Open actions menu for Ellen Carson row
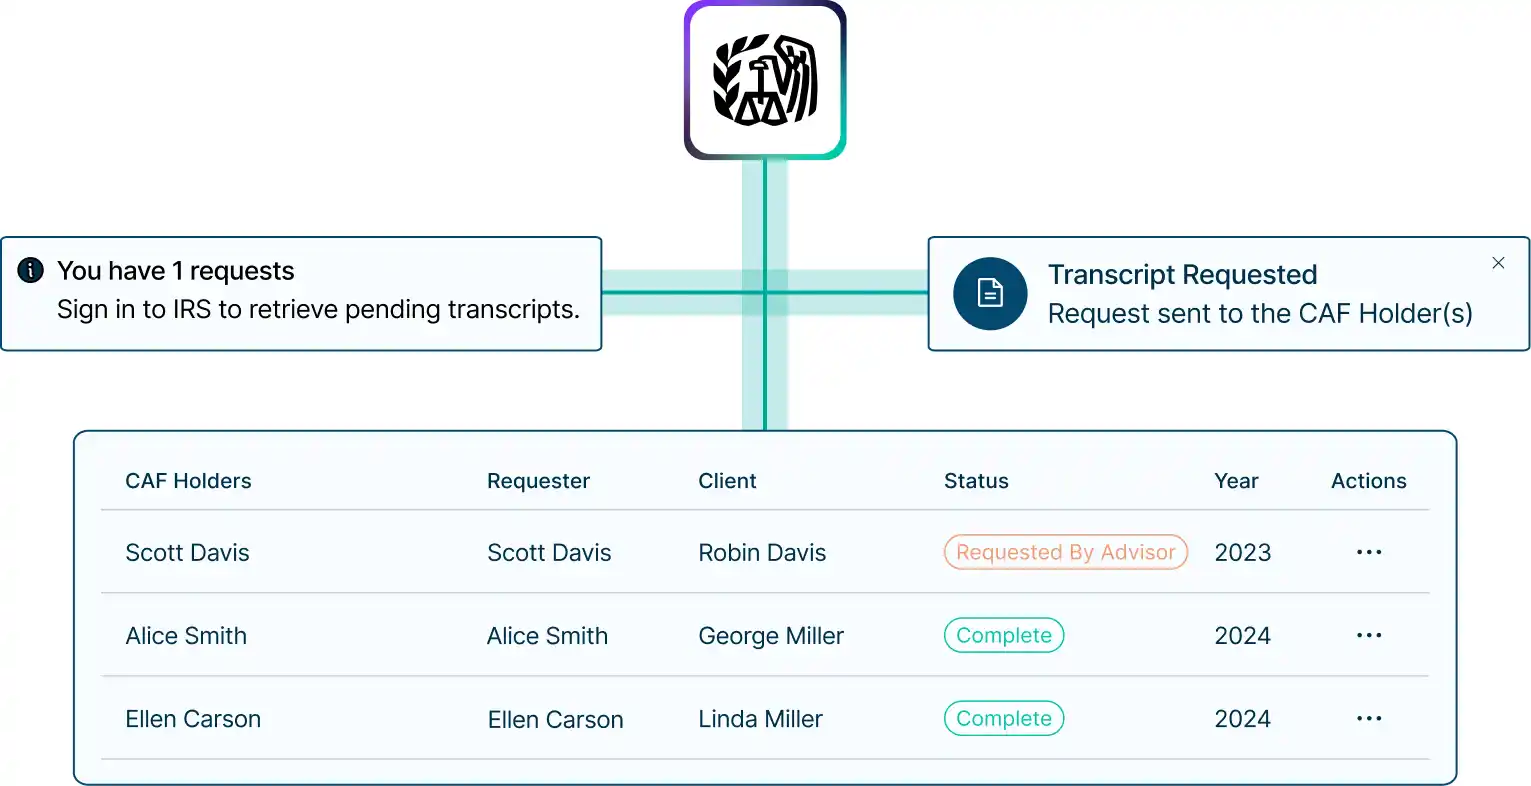The width and height of the screenshot is (1531, 786). (x=1369, y=718)
